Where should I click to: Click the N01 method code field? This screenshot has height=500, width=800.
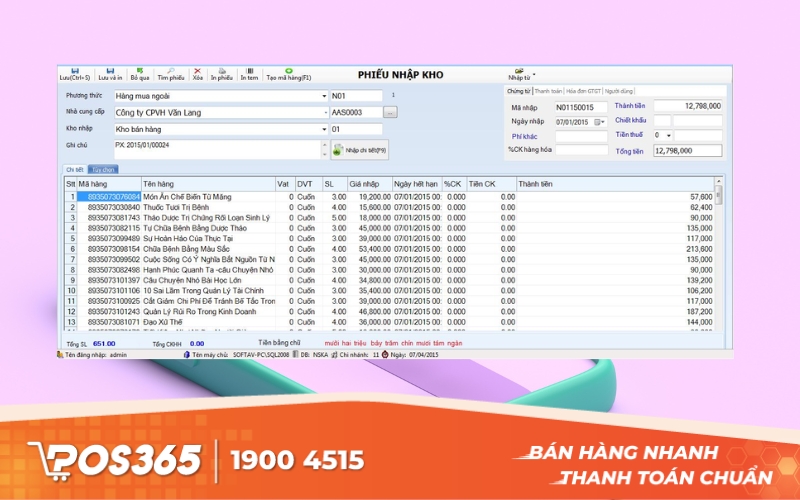[x=356, y=96]
